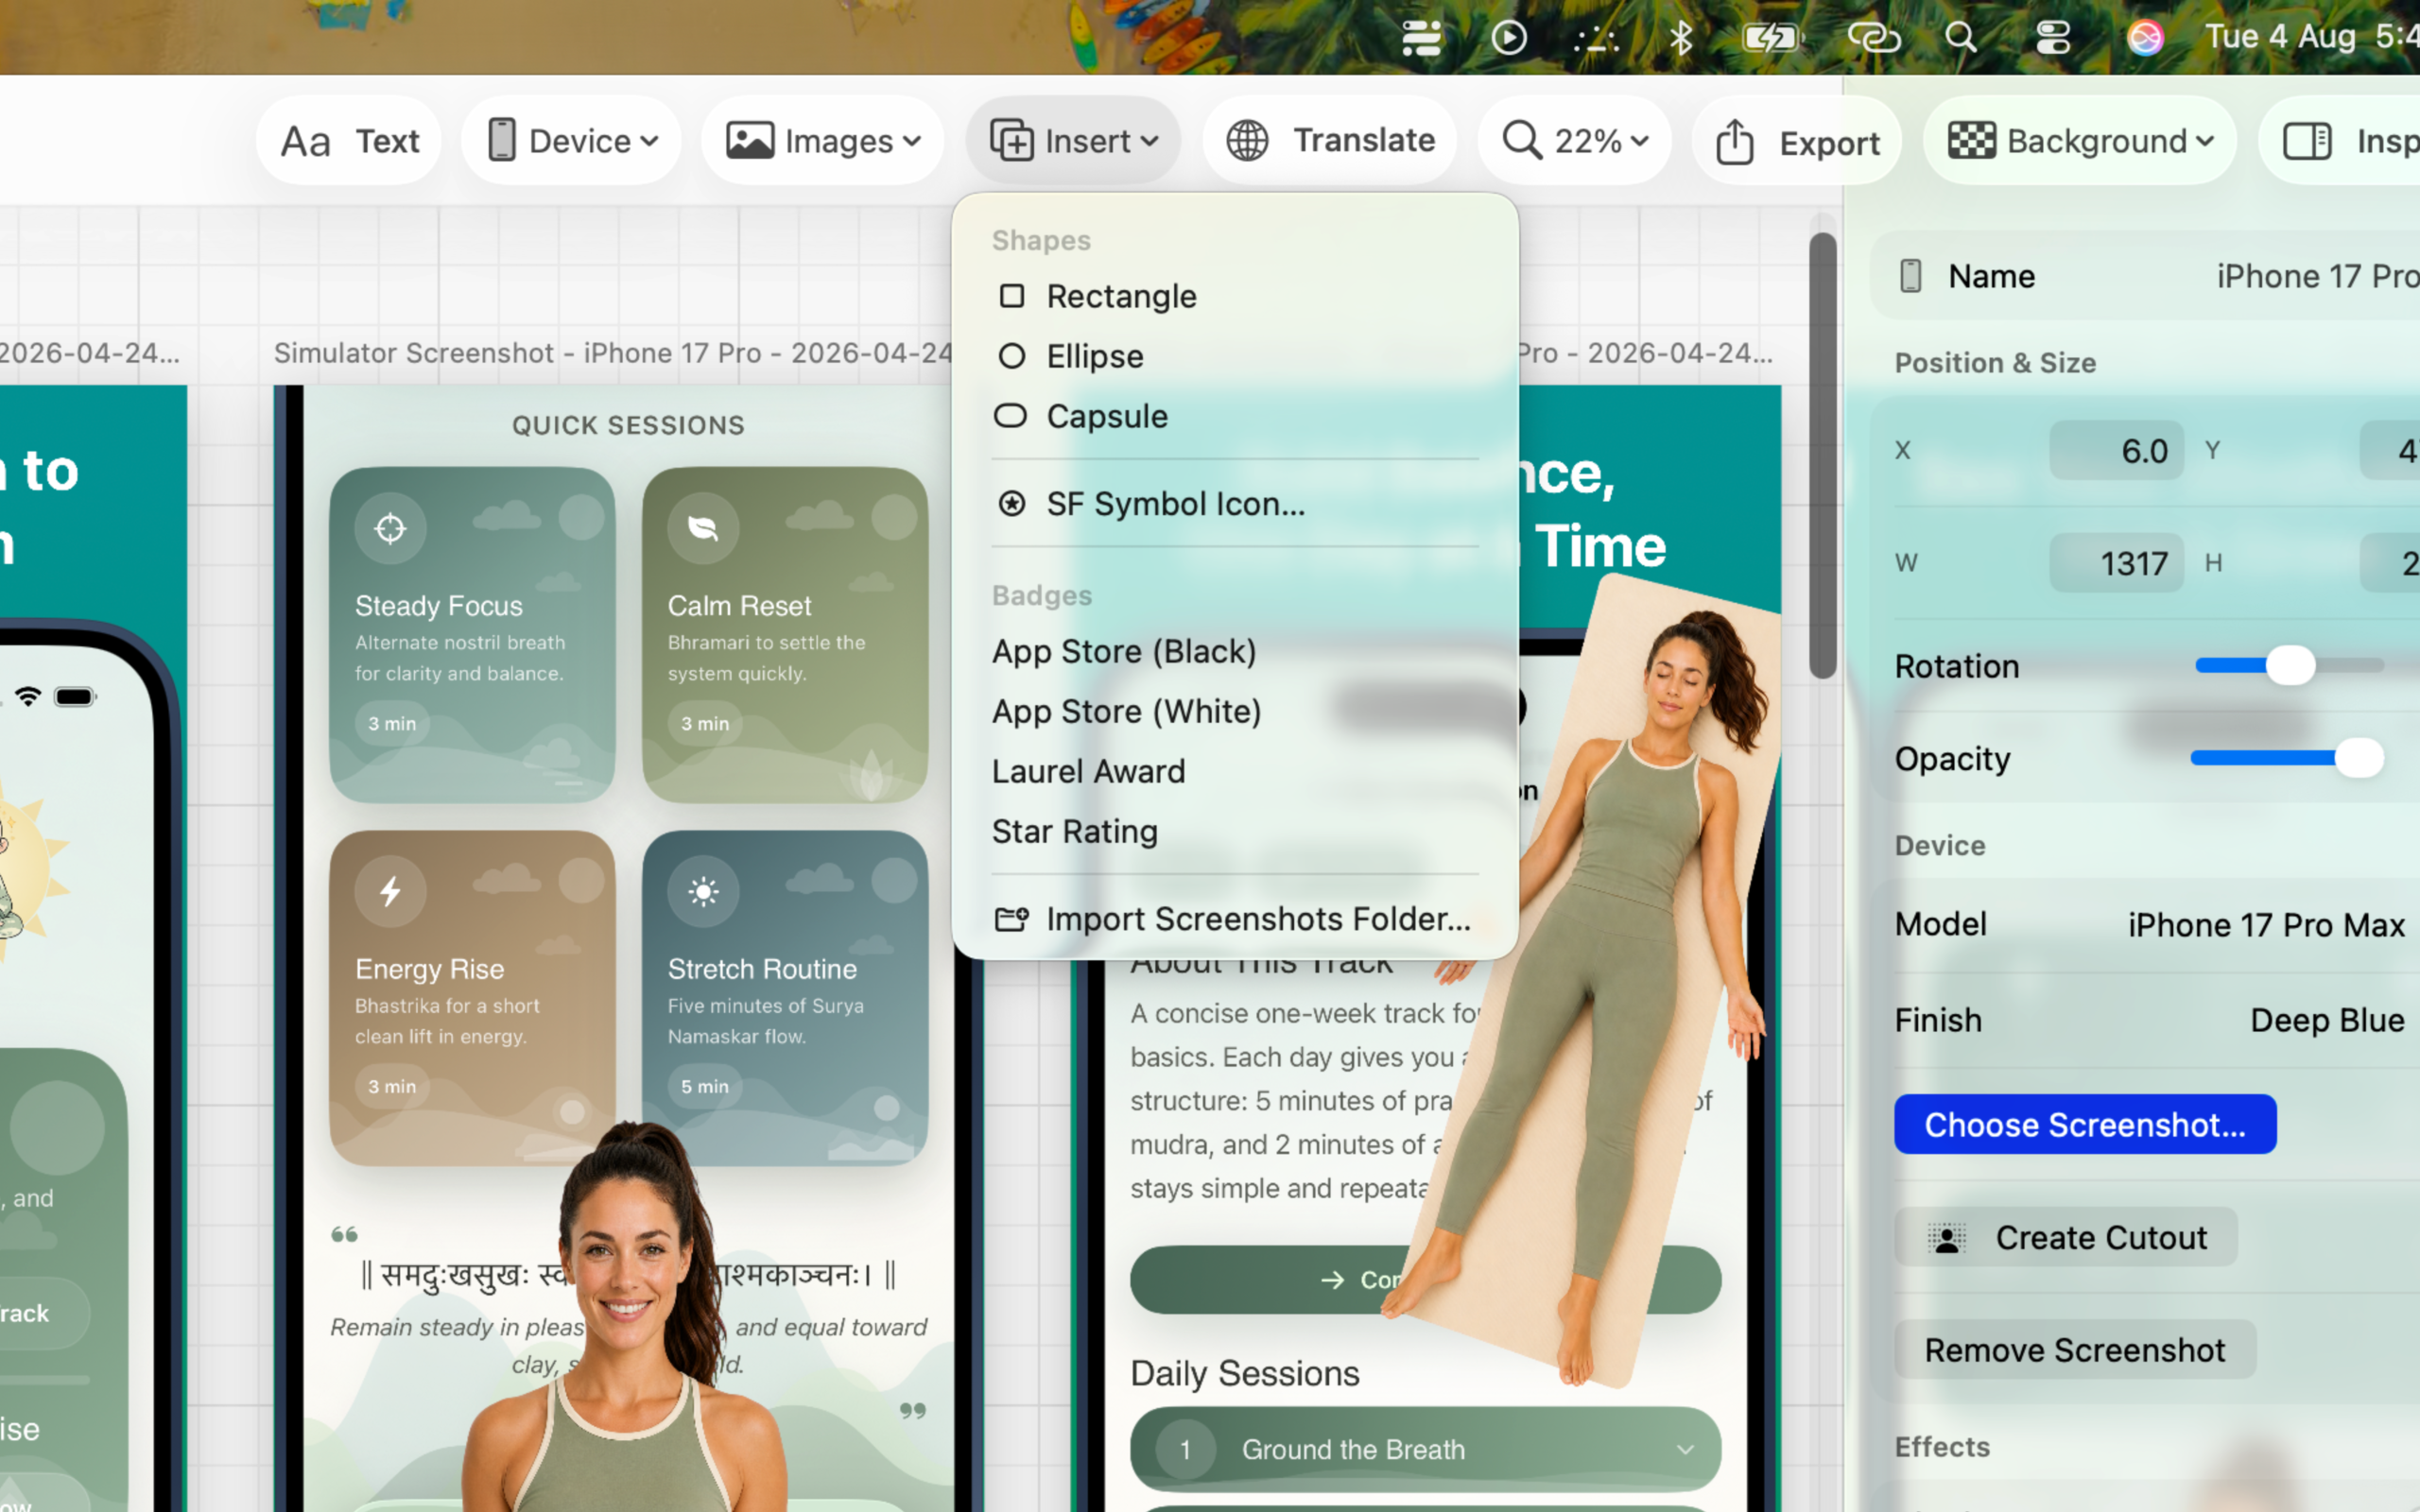Choose SF Symbol Icon… menu item
The height and width of the screenshot is (1512, 2420).
1235,504
